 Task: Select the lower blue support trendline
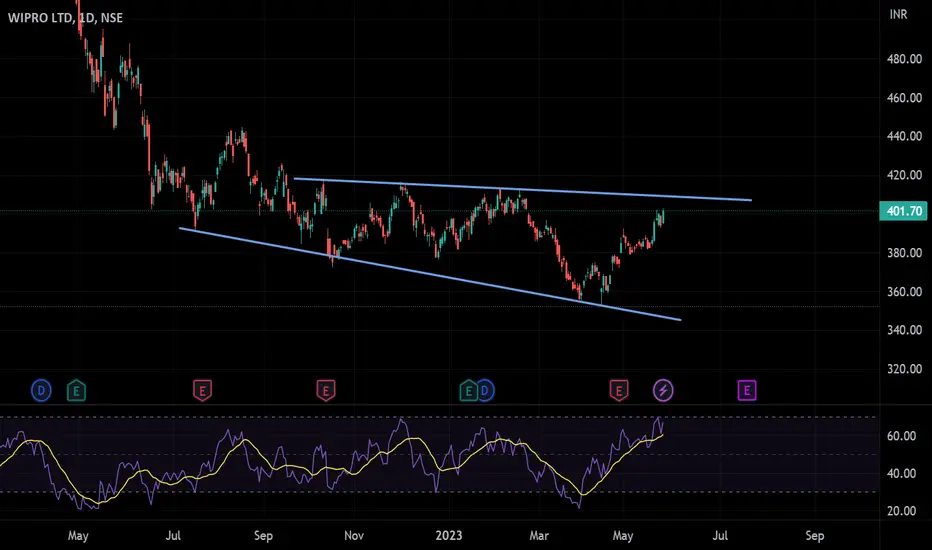pos(430,274)
